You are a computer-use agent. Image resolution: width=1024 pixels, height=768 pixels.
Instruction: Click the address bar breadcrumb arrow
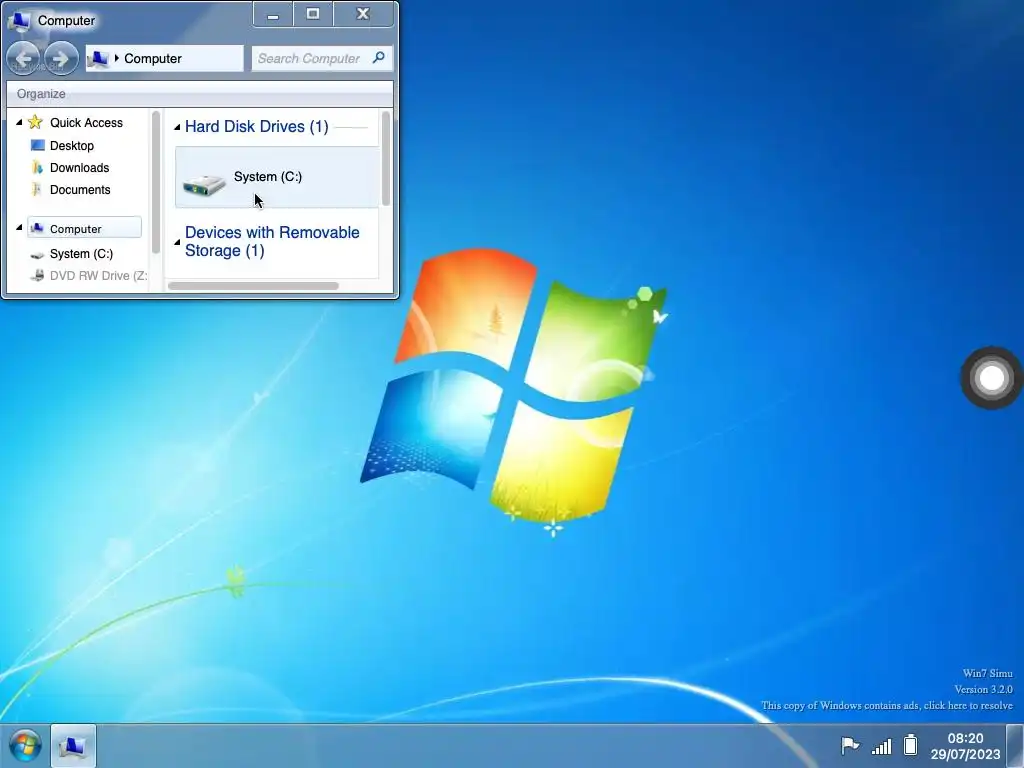coord(116,58)
